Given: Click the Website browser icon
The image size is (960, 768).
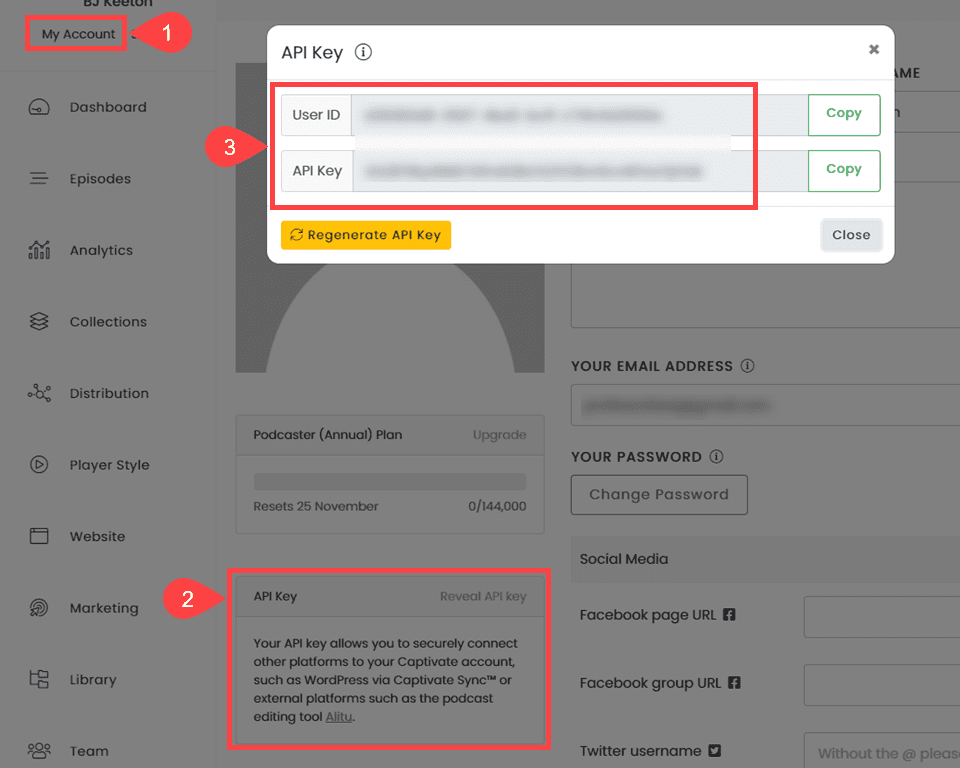Looking at the screenshot, I should tap(38, 536).
